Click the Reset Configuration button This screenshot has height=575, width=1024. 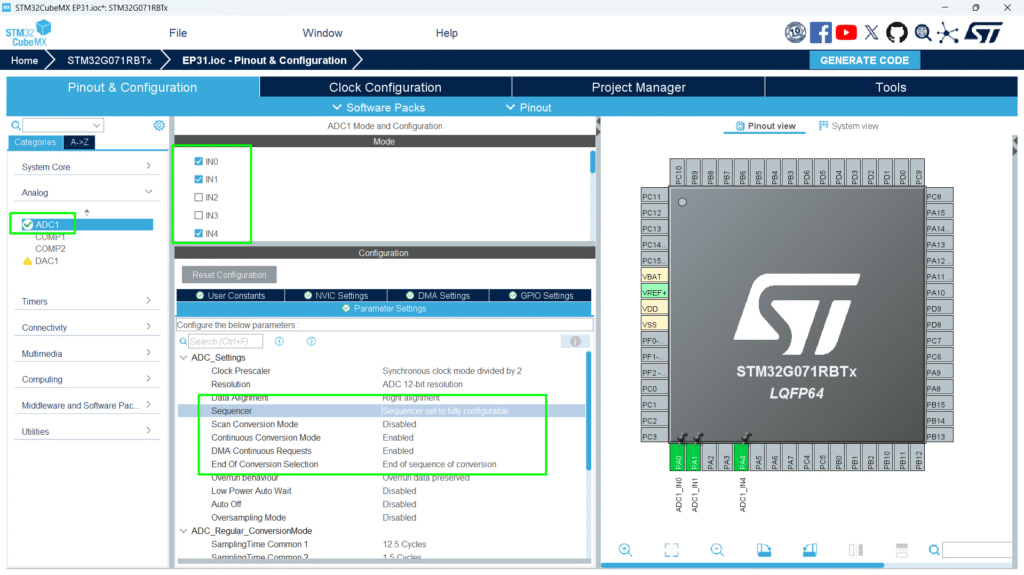click(229, 275)
